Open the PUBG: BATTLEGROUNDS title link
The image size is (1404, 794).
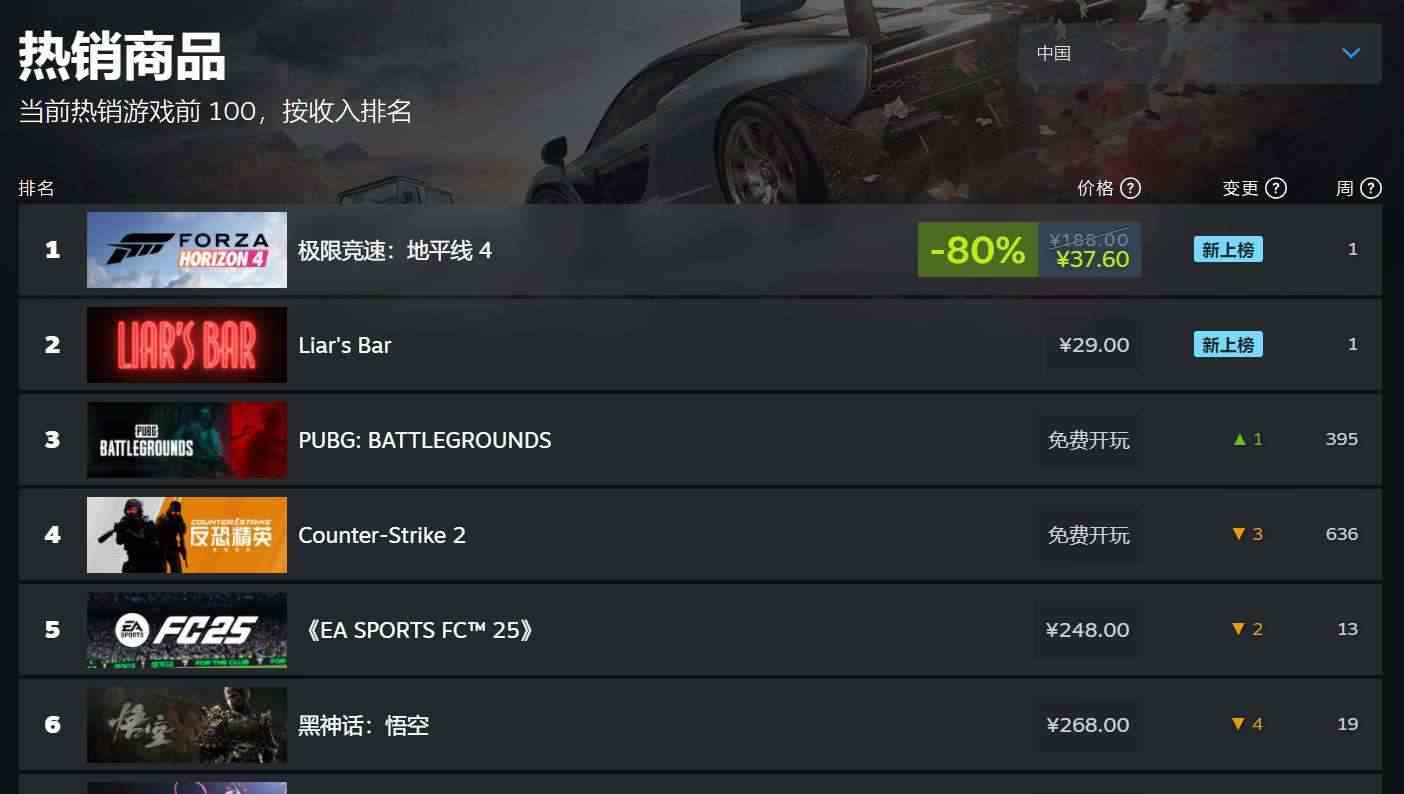425,440
